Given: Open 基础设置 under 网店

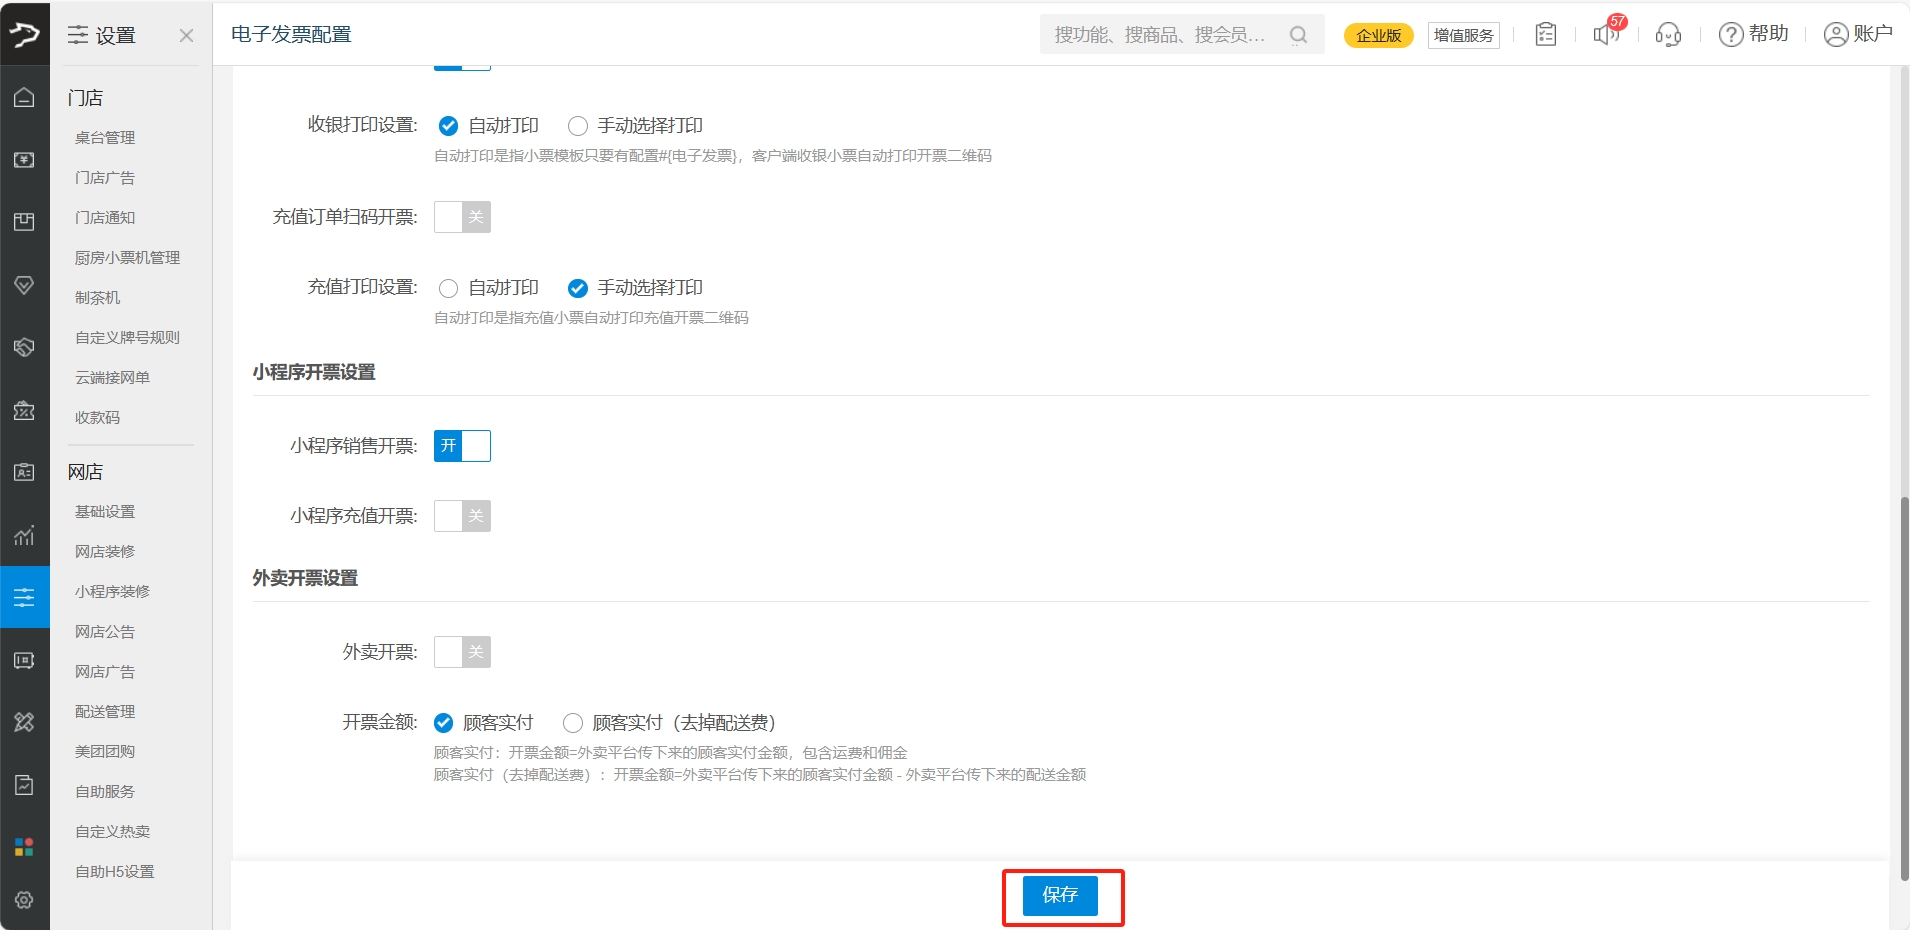Looking at the screenshot, I should (x=105, y=512).
